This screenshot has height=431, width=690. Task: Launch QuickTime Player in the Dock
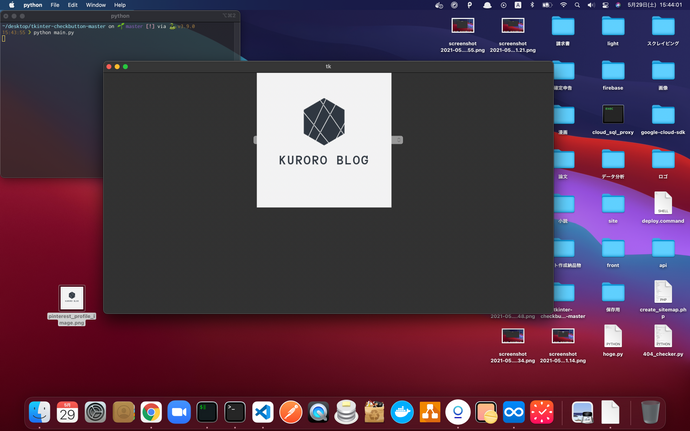[x=319, y=412]
